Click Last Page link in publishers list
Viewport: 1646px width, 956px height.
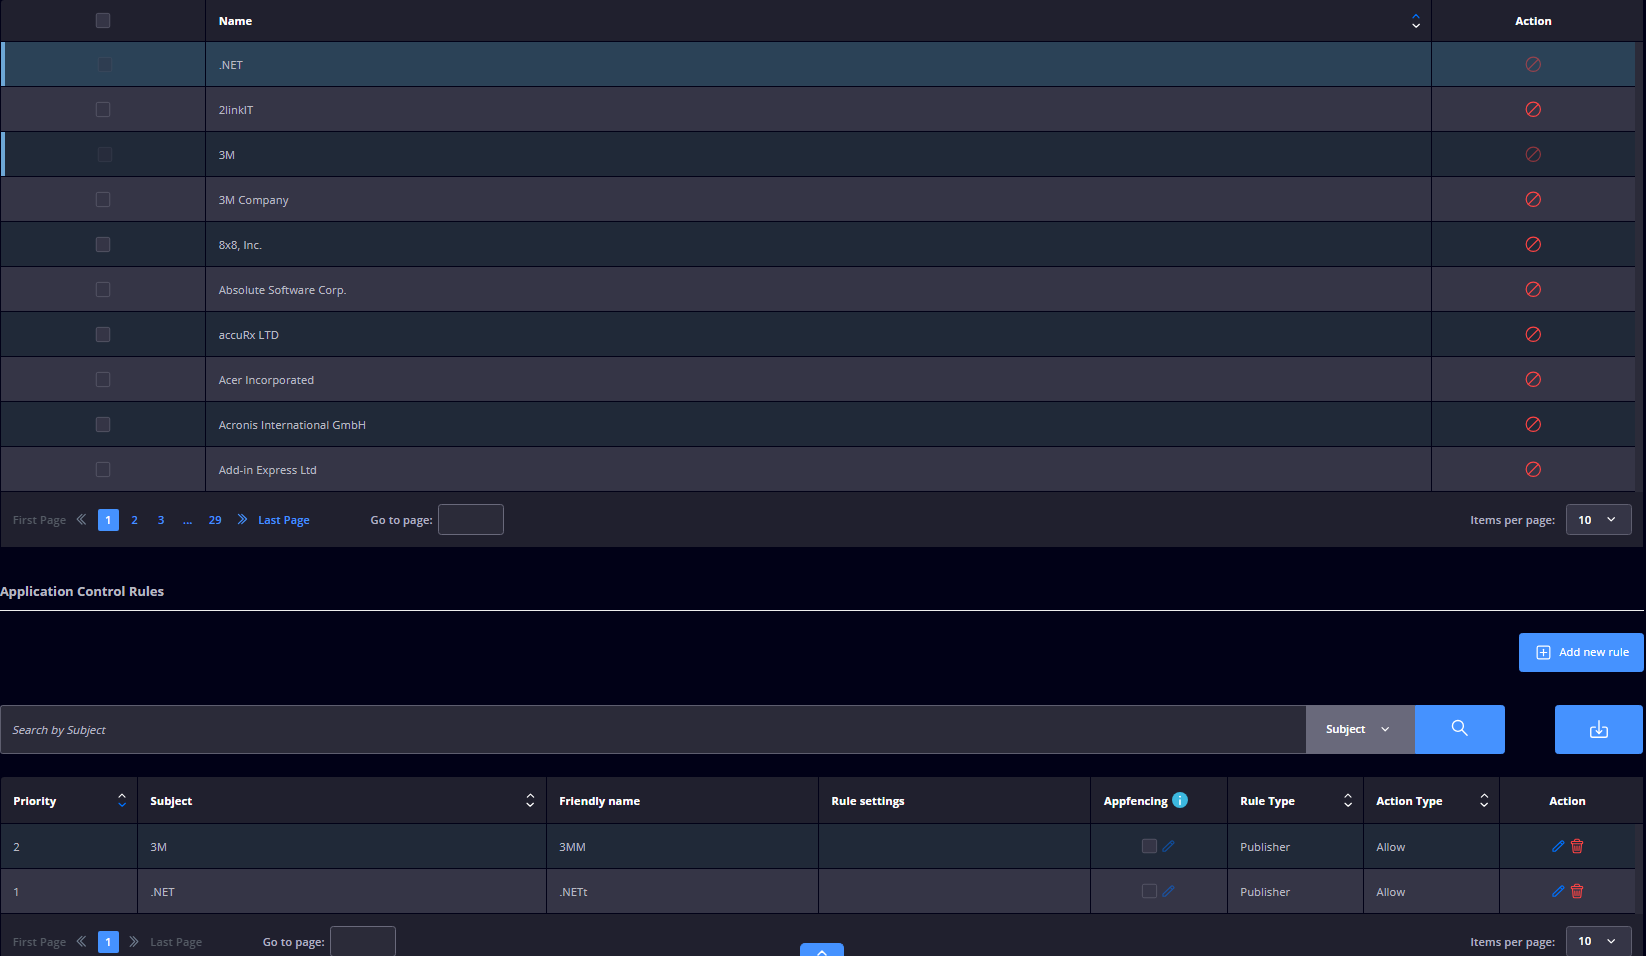(x=284, y=519)
